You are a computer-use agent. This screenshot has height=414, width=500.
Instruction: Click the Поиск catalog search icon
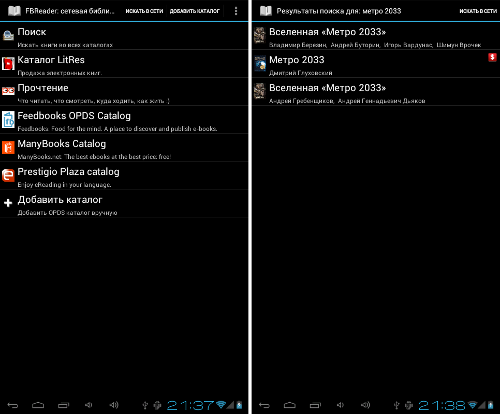pos(8,35)
